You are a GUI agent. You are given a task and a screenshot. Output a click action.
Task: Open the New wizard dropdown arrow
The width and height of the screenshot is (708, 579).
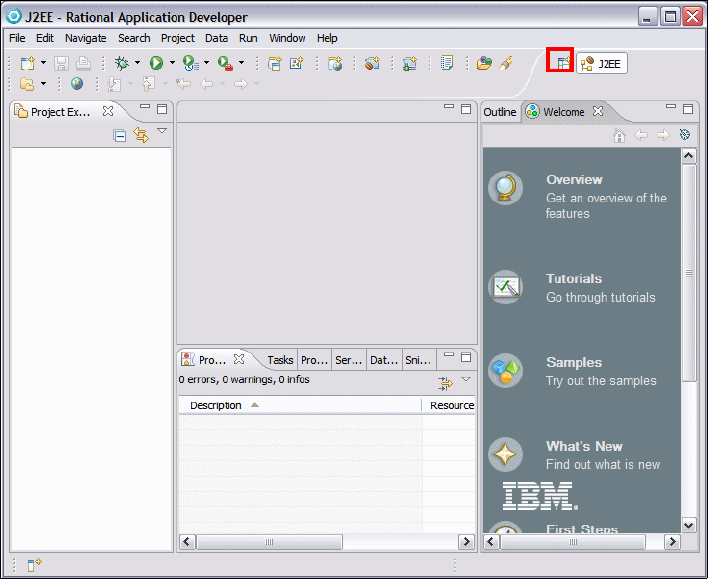click(43, 62)
